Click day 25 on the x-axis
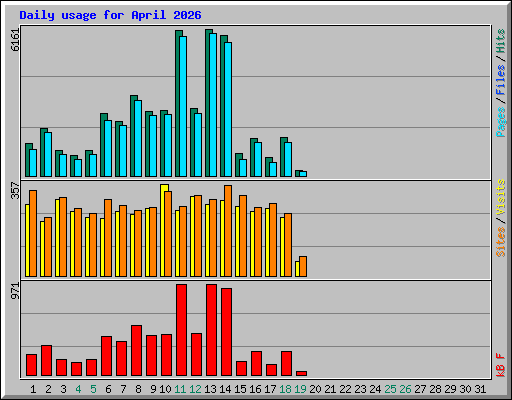512x400 pixels. click(x=390, y=389)
